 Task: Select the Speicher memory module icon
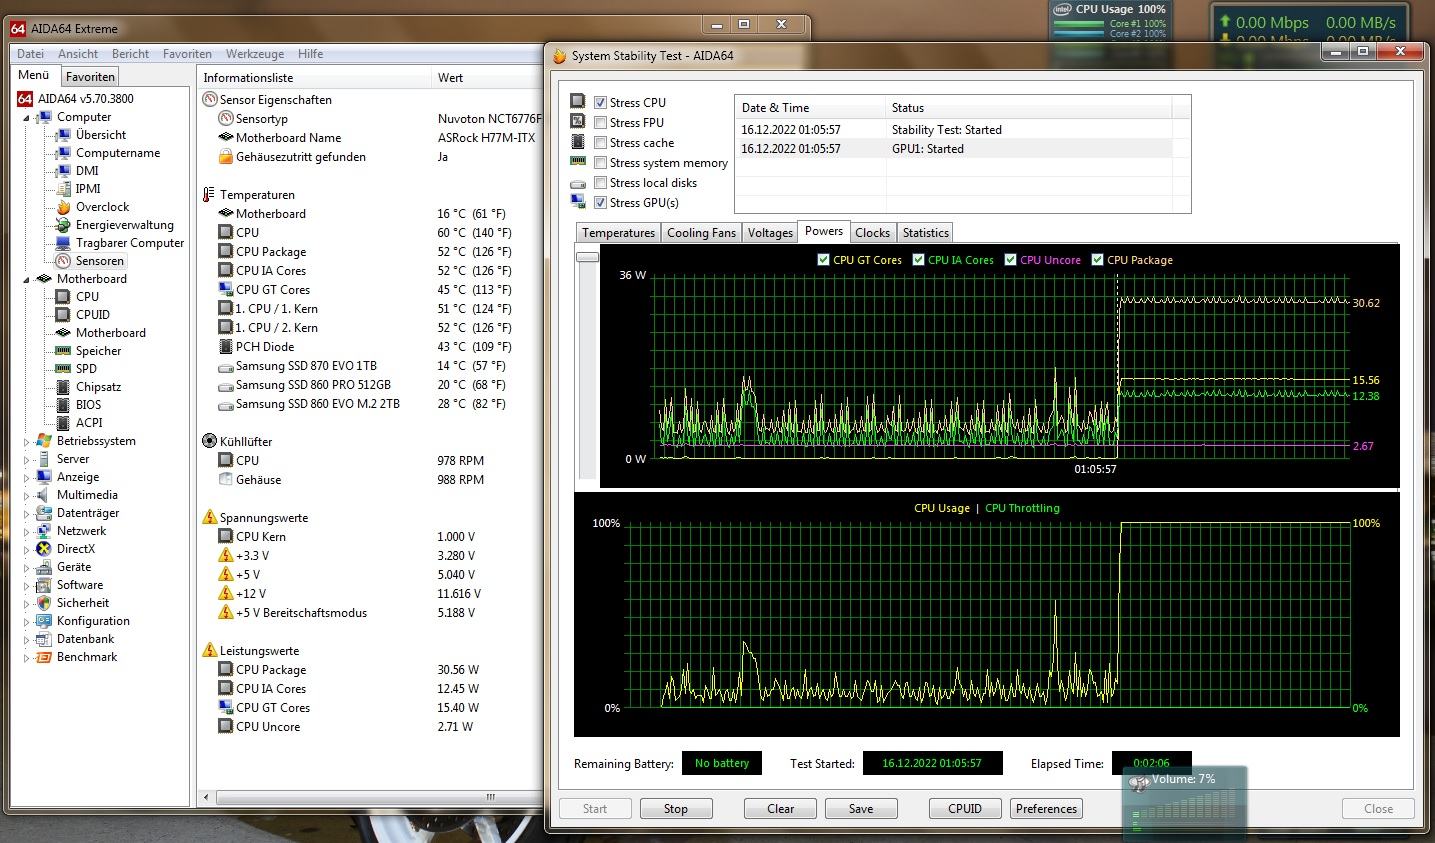point(63,351)
